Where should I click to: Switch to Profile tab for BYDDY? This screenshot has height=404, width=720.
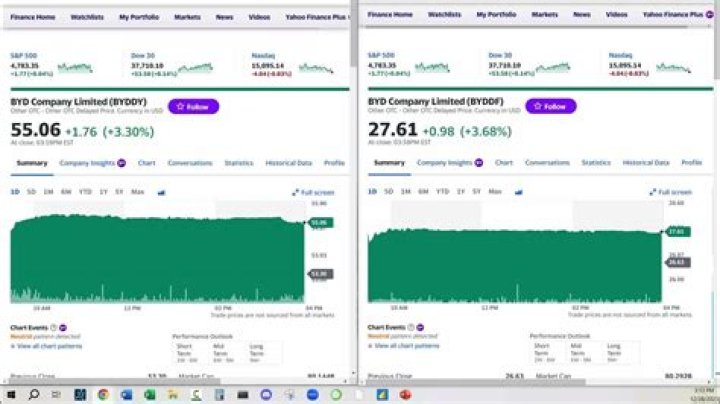tap(334, 163)
